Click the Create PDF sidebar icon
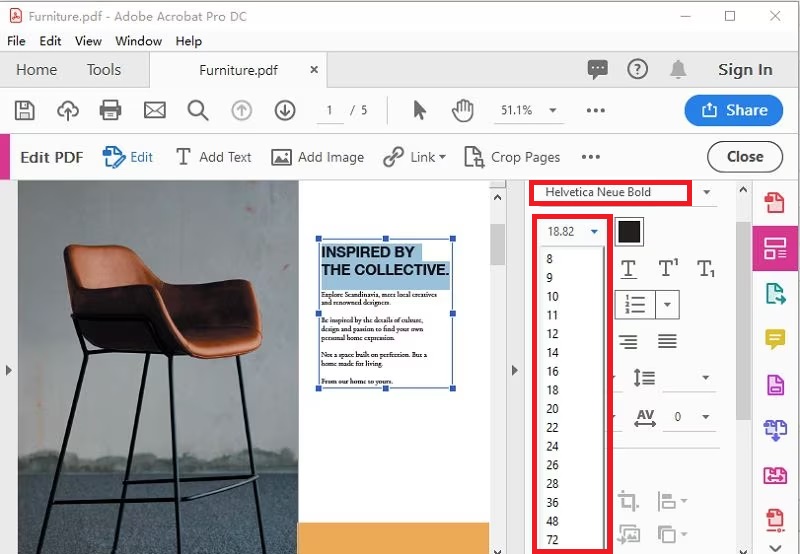 (774, 203)
